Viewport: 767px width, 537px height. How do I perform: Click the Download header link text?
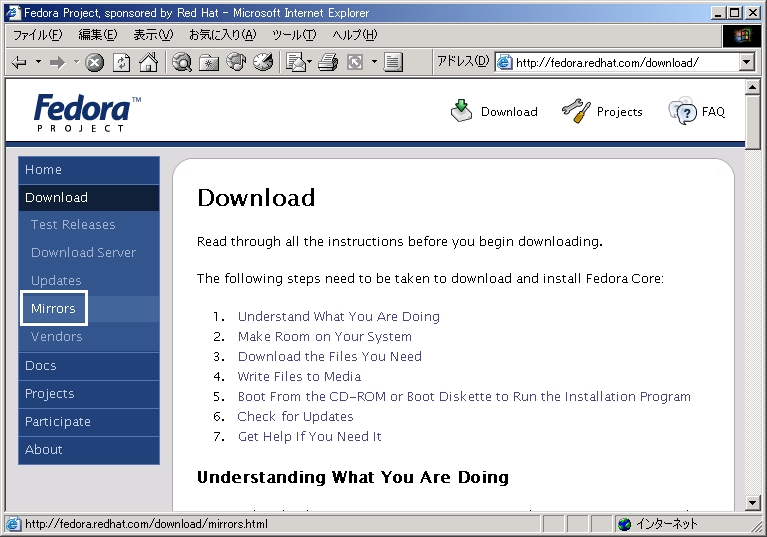click(x=509, y=112)
